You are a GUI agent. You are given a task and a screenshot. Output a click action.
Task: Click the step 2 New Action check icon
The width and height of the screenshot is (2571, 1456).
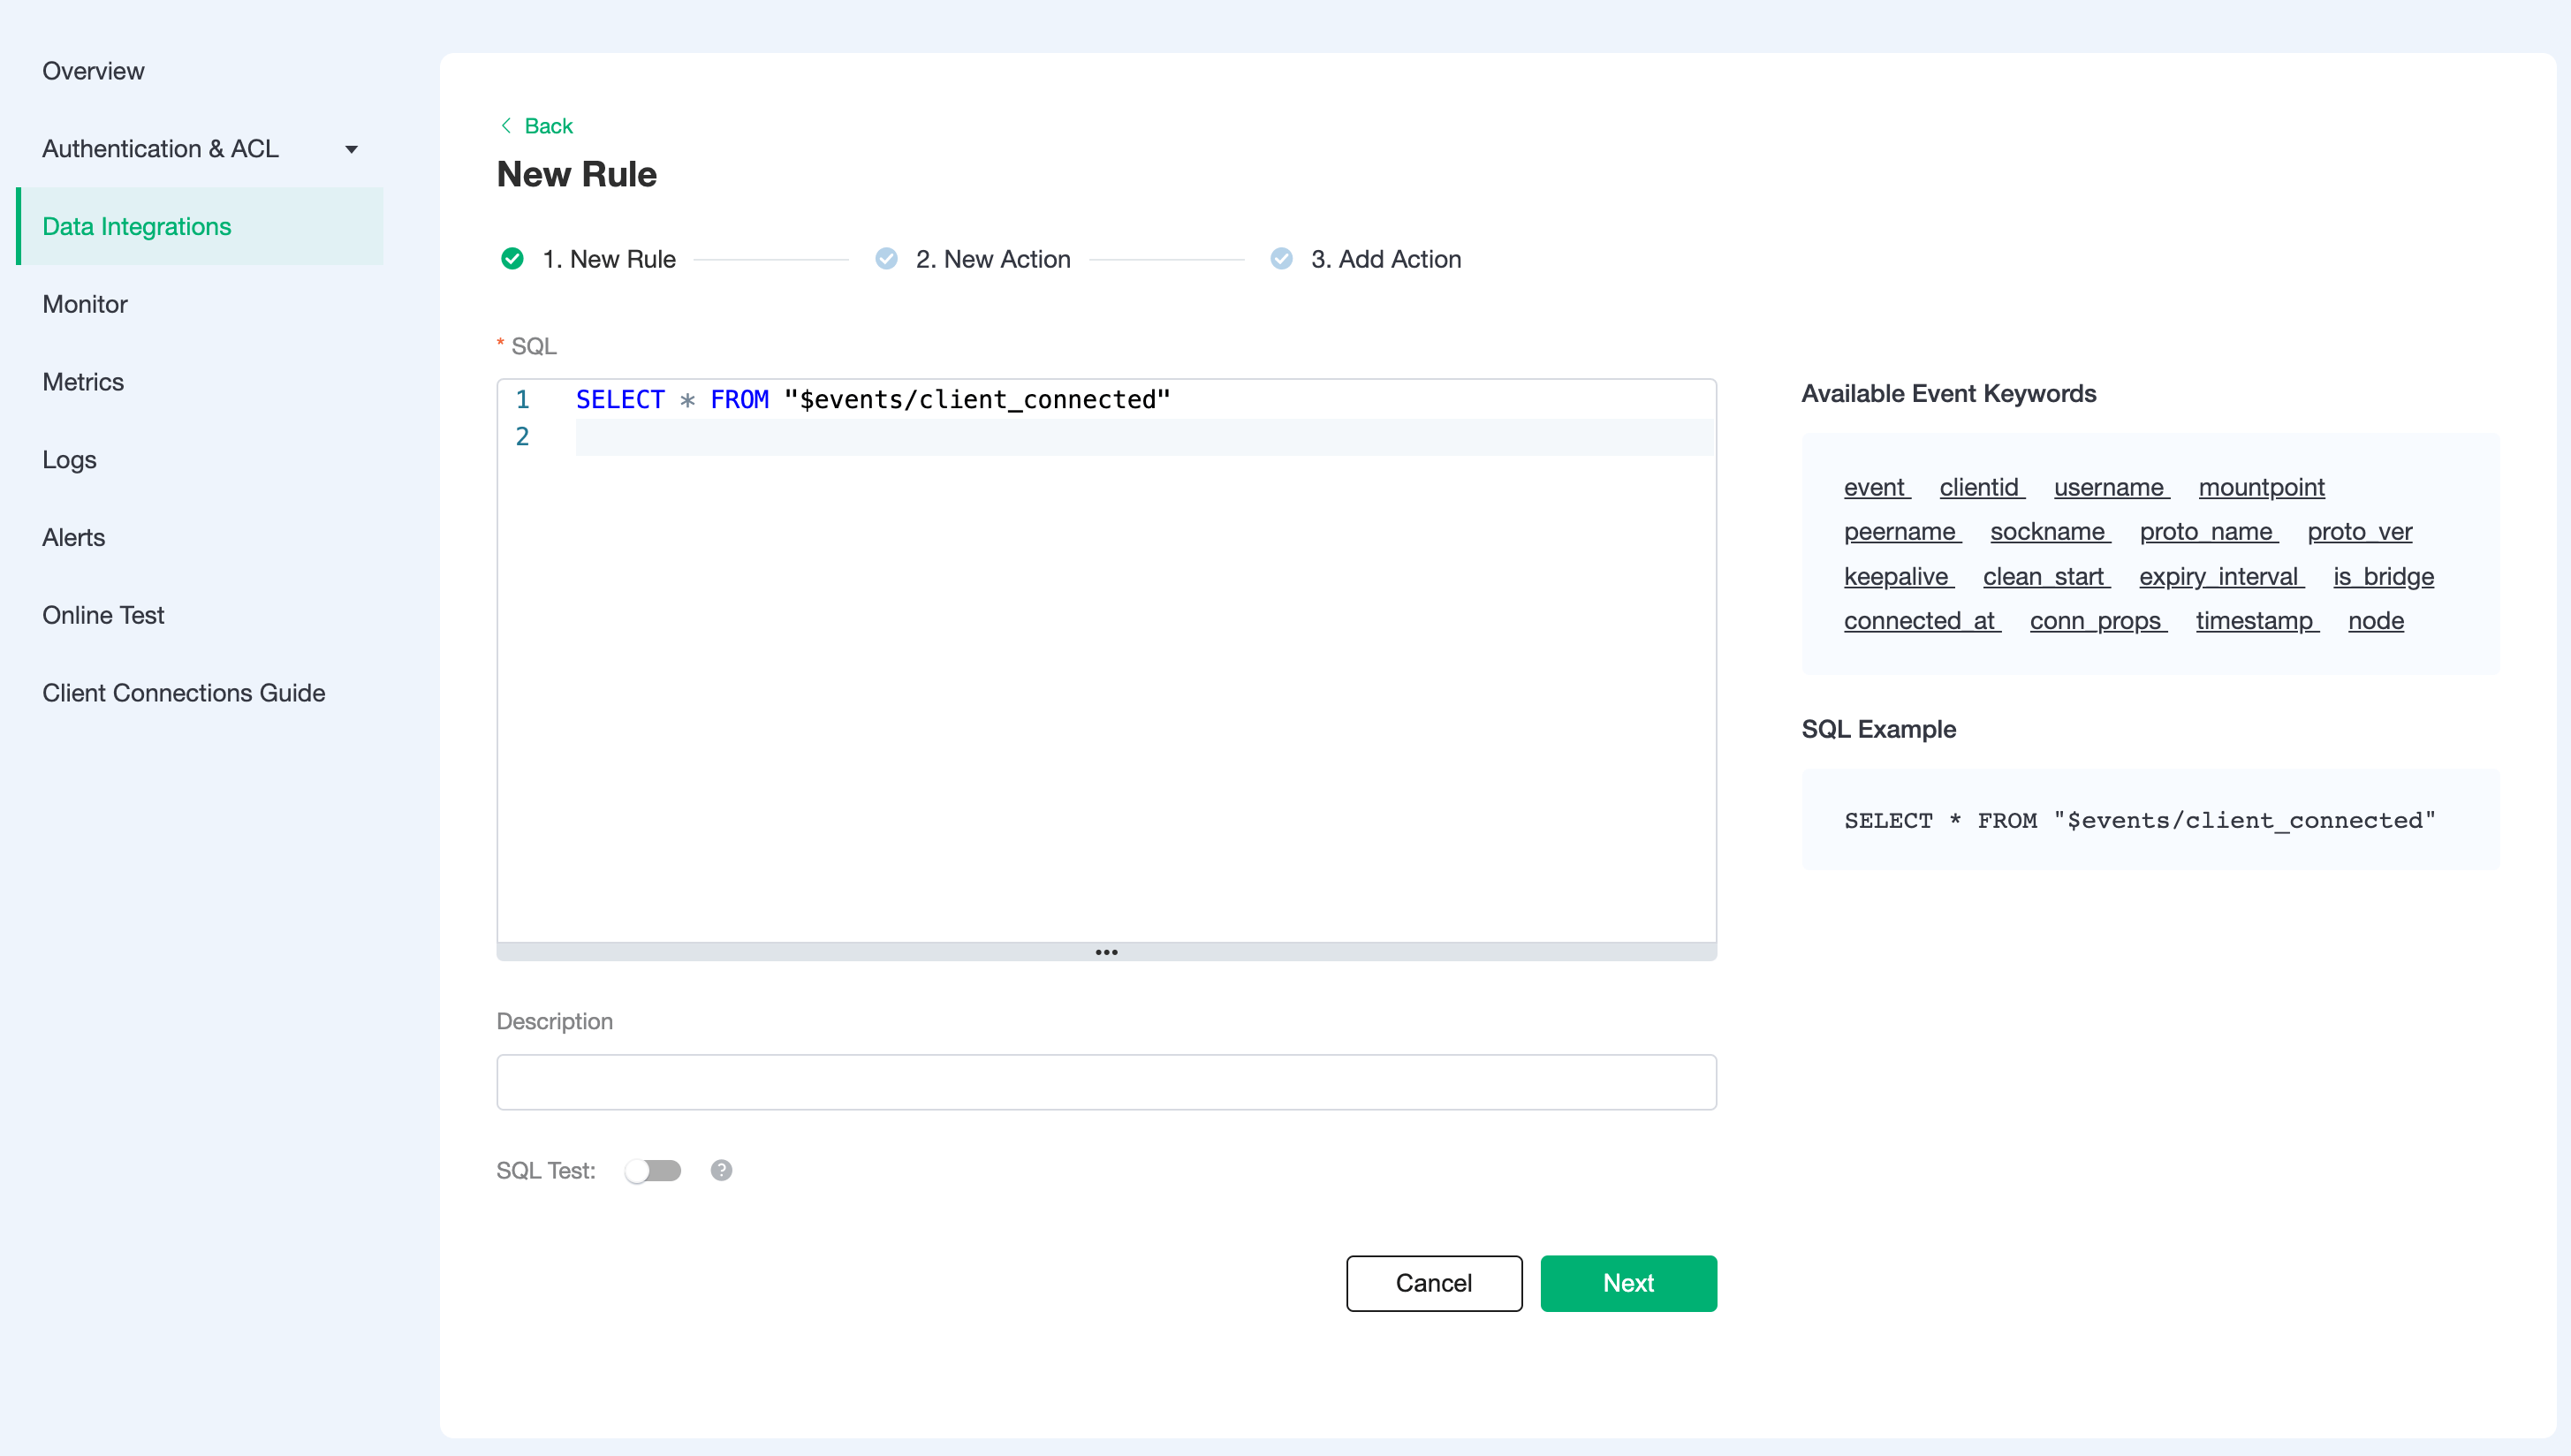pos(887,258)
